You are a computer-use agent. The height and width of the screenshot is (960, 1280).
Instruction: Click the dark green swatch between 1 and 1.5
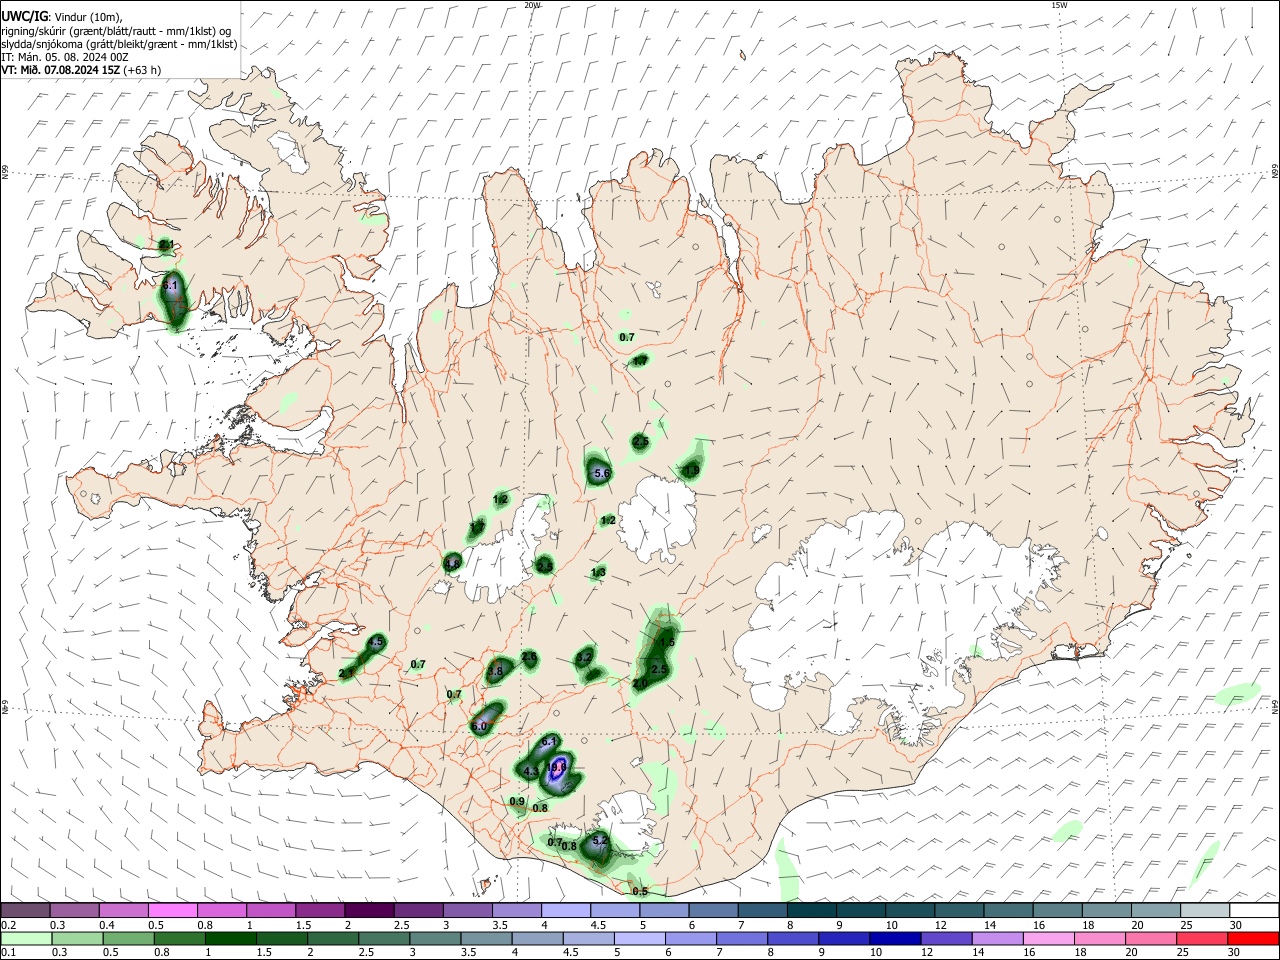(230, 938)
